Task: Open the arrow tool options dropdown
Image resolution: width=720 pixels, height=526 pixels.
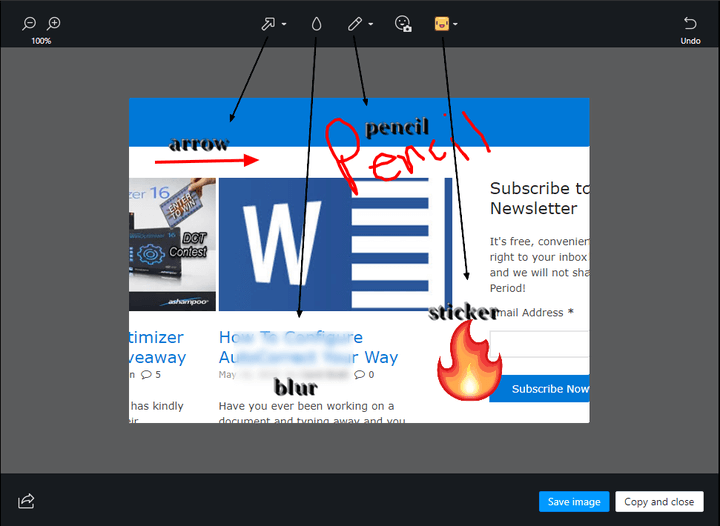Action: (x=284, y=24)
